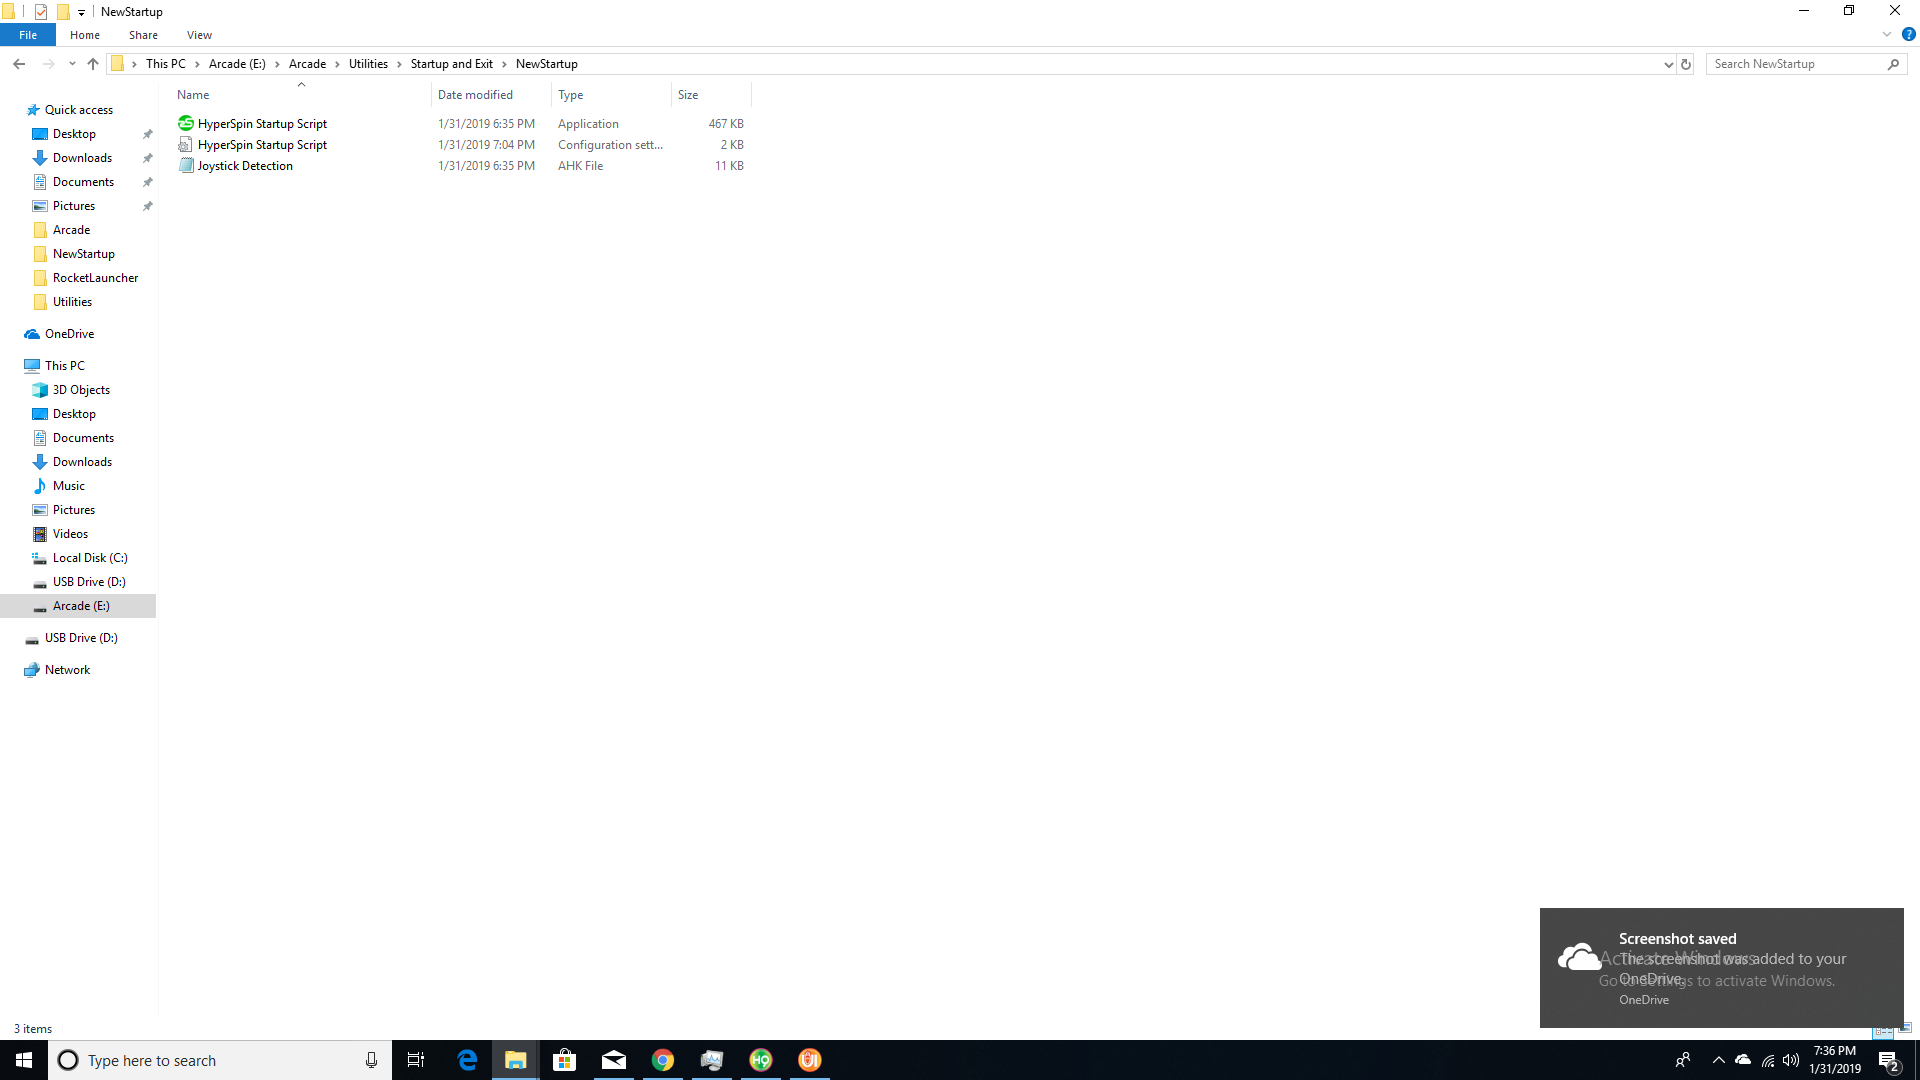Open RocketLauncher folder in Quick access
Screen dimensions: 1920x1080
[95, 278]
